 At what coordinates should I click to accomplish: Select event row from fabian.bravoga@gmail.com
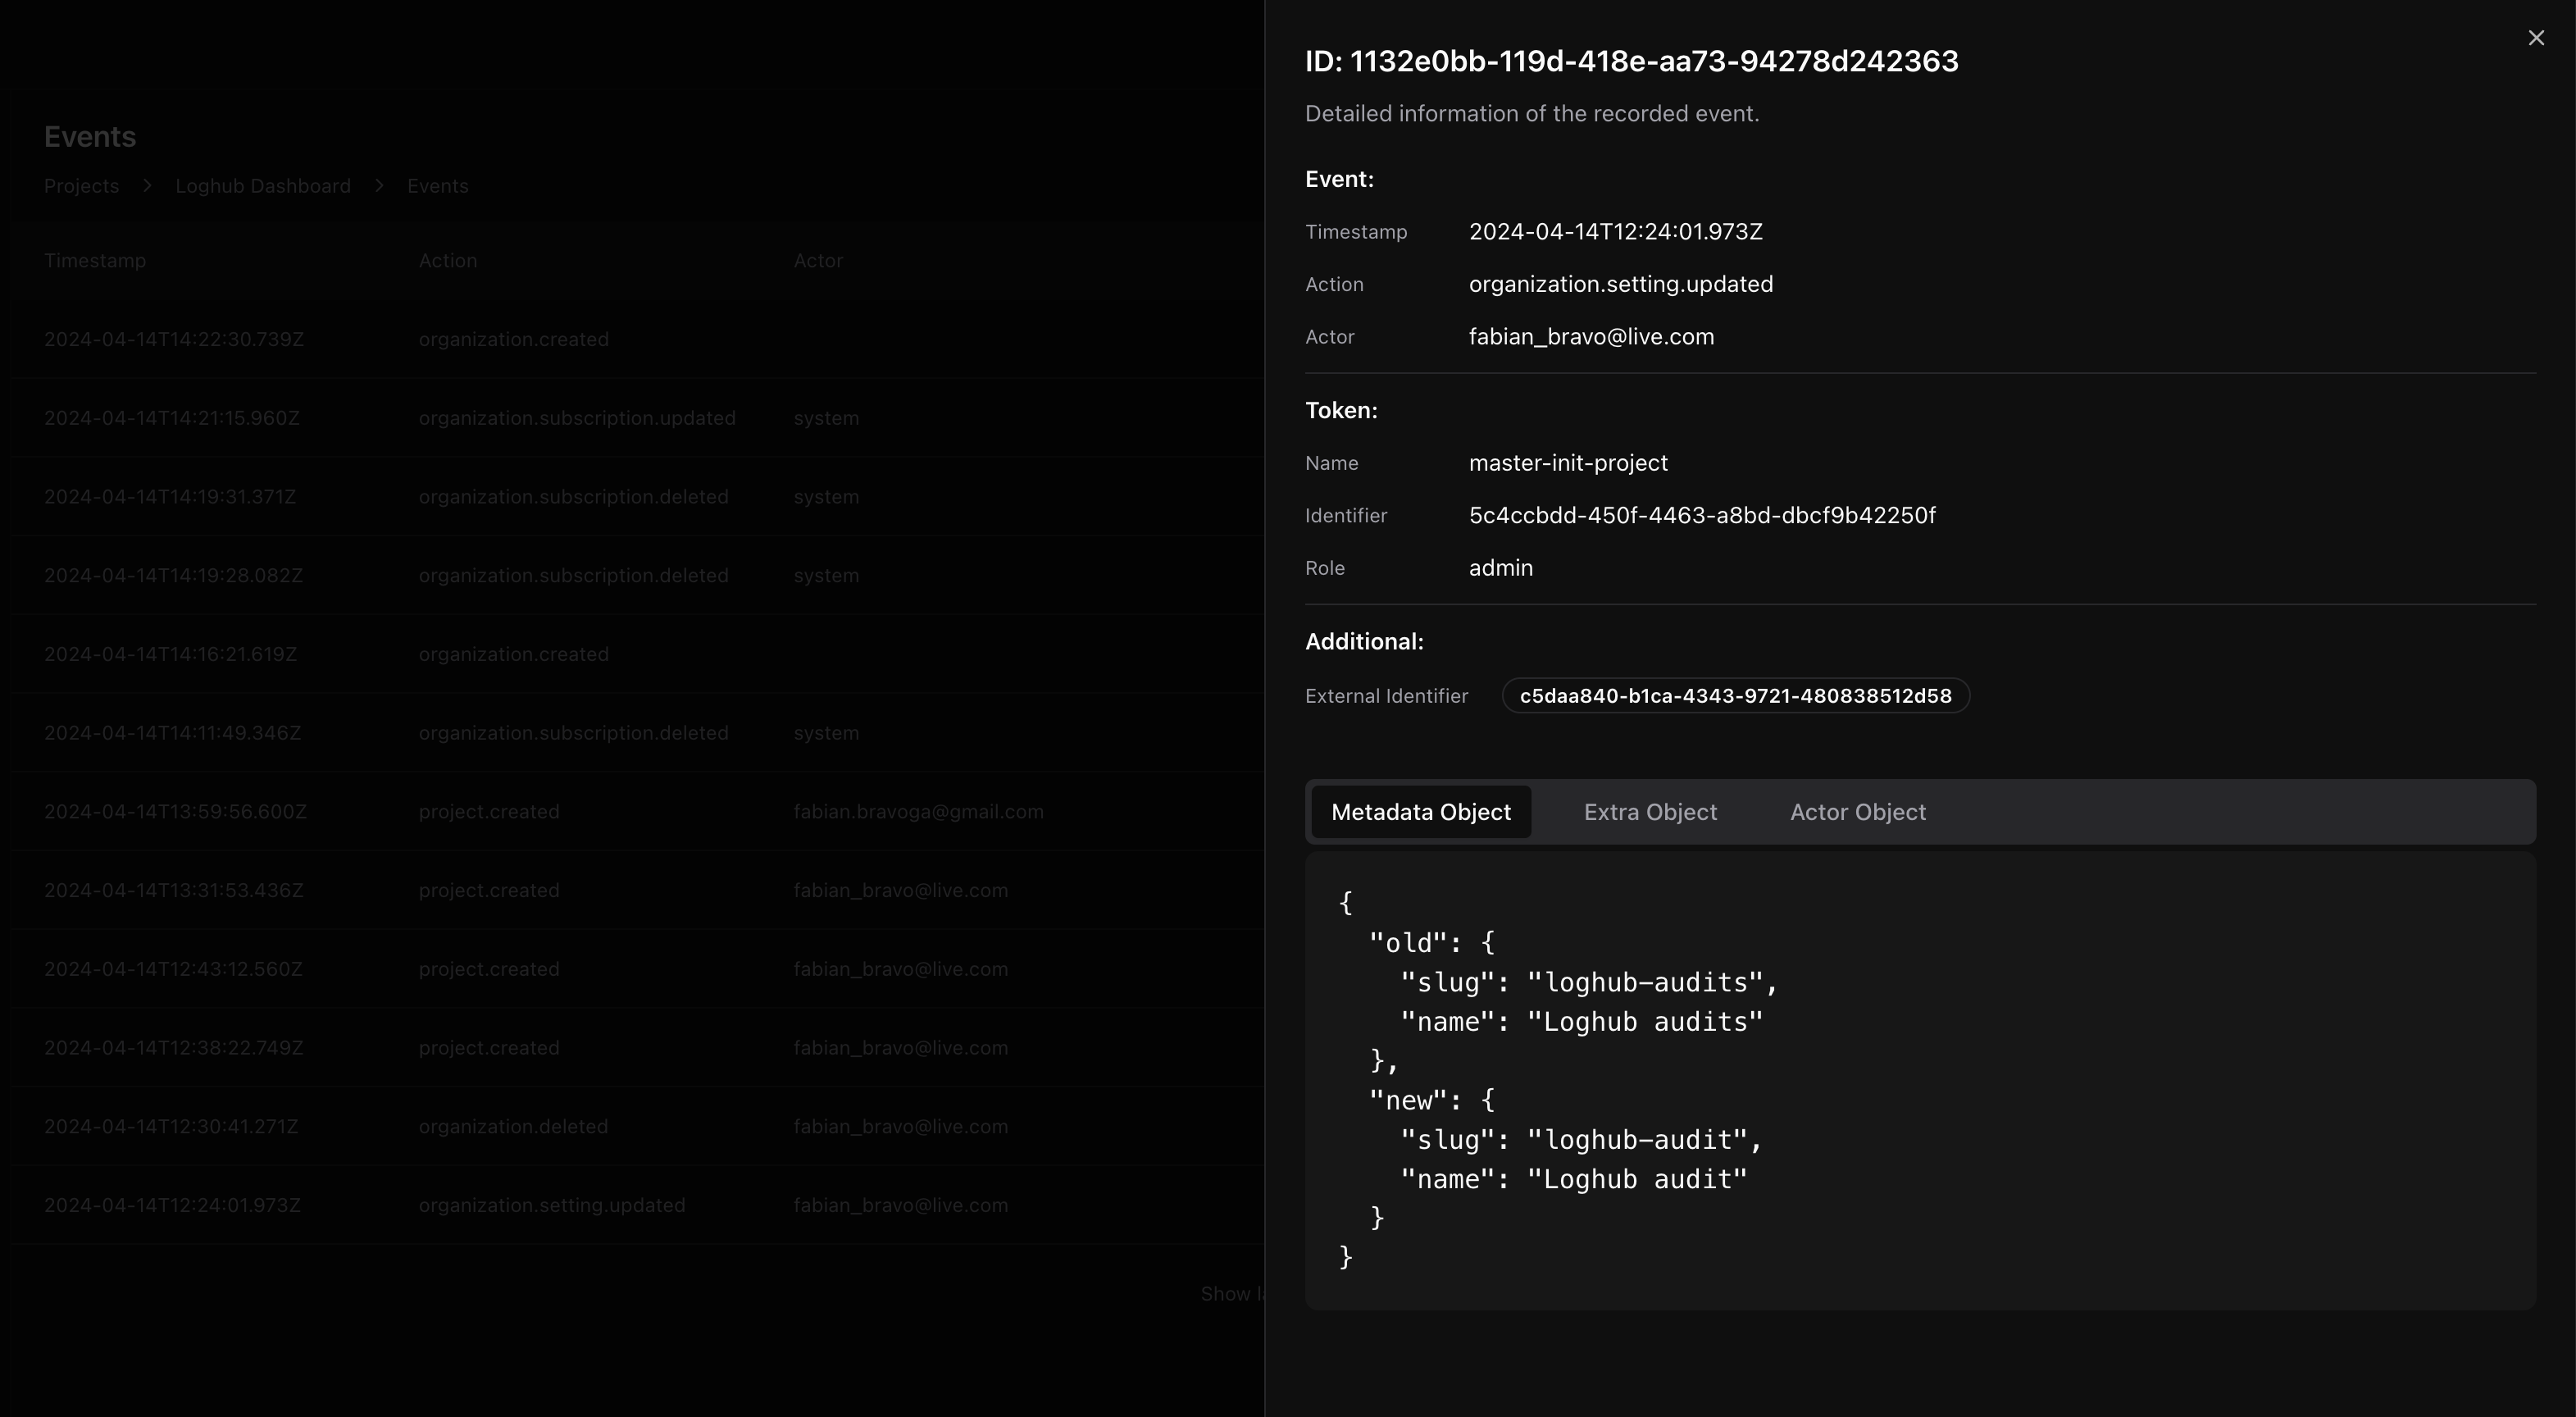tap(918, 812)
